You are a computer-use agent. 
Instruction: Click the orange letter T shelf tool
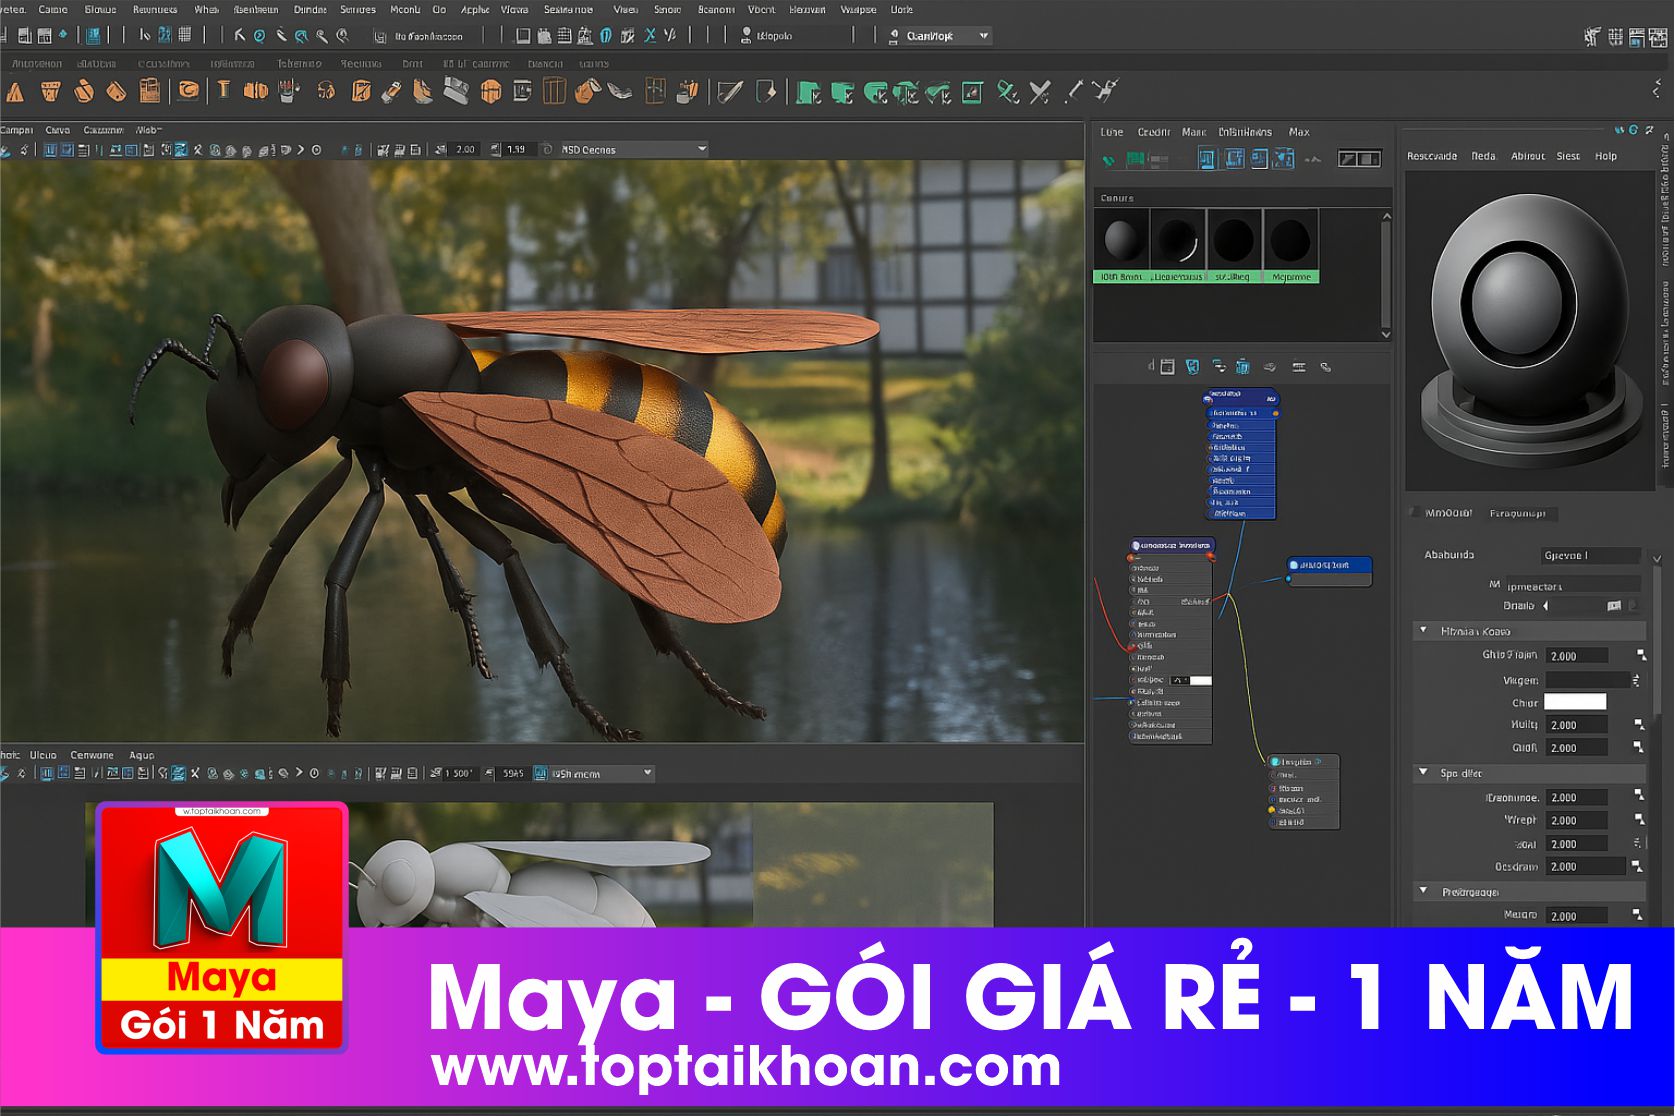click(223, 91)
